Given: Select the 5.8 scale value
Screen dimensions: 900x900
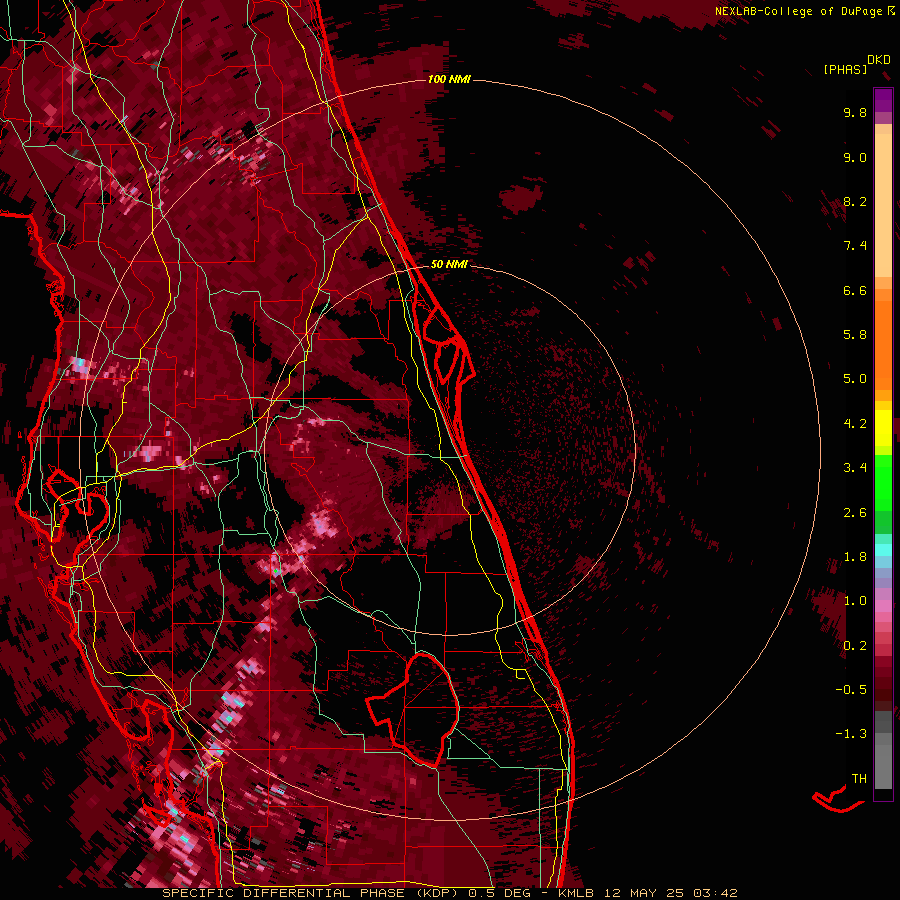Looking at the screenshot, I should (x=855, y=335).
